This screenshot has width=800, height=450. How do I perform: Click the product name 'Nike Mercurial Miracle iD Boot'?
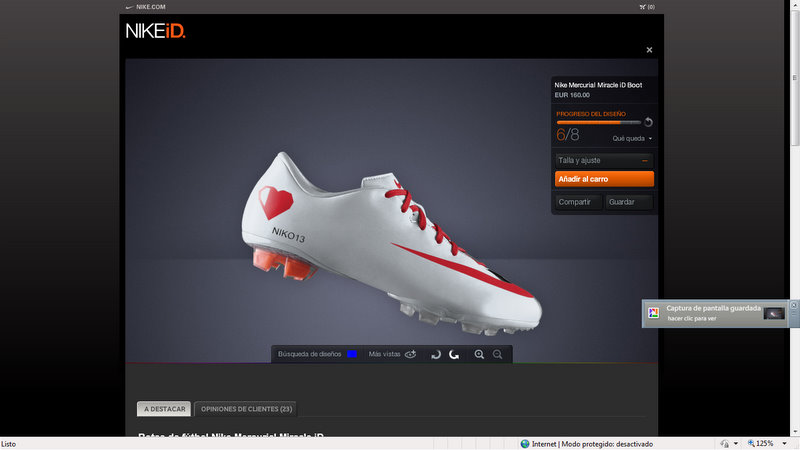coord(598,85)
